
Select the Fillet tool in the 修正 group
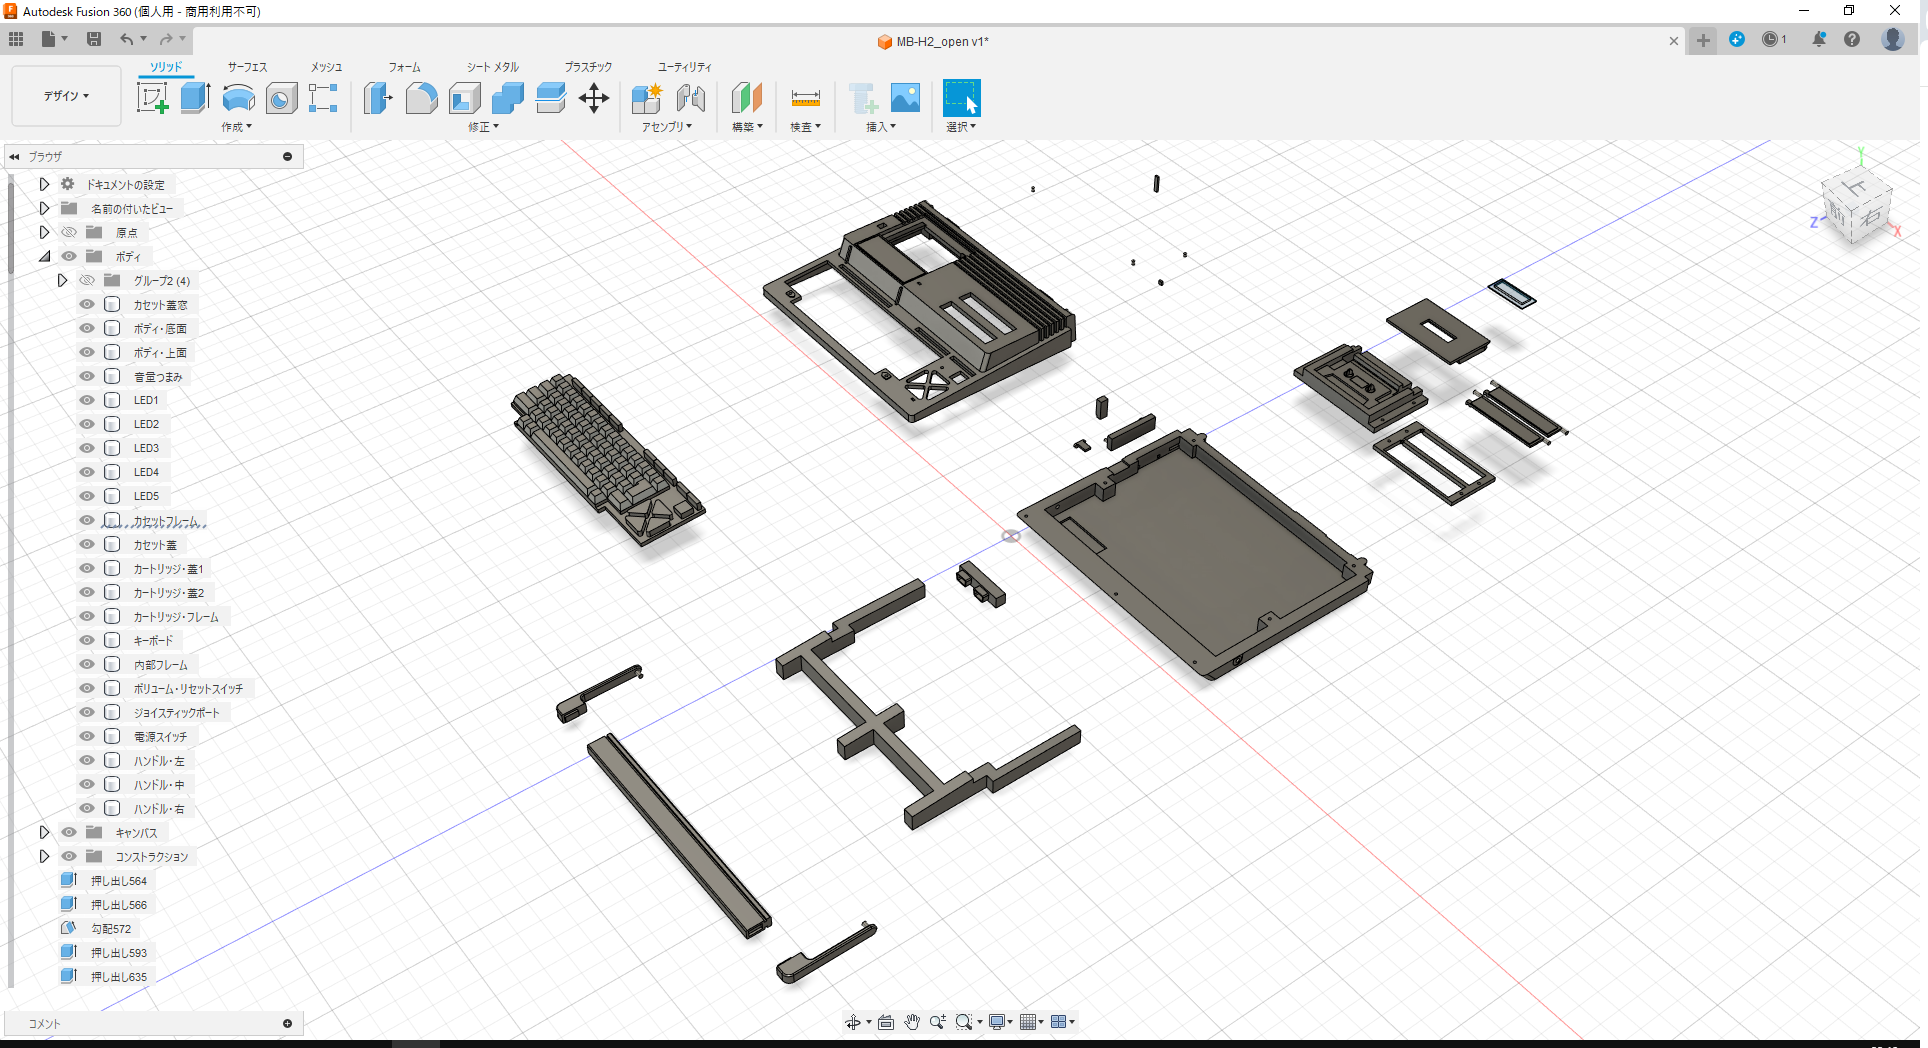pos(421,99)
